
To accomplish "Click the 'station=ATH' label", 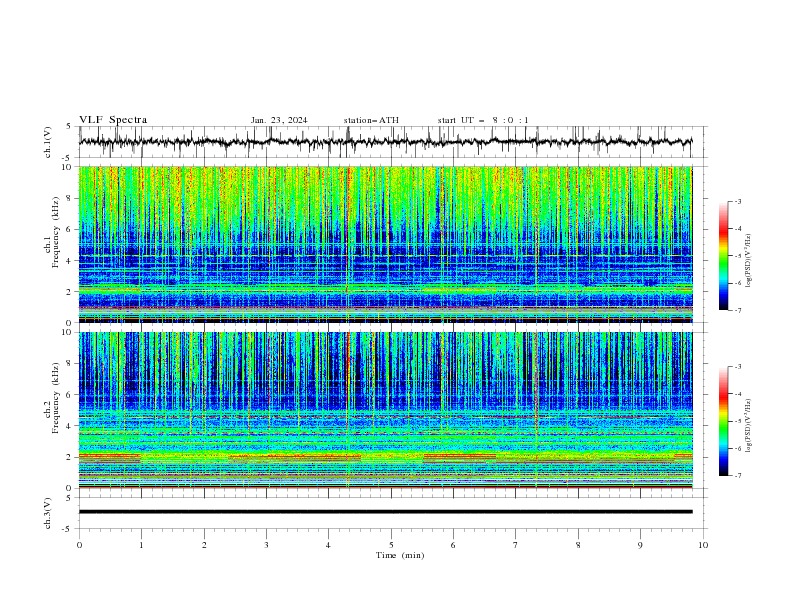I will (371, 120).
